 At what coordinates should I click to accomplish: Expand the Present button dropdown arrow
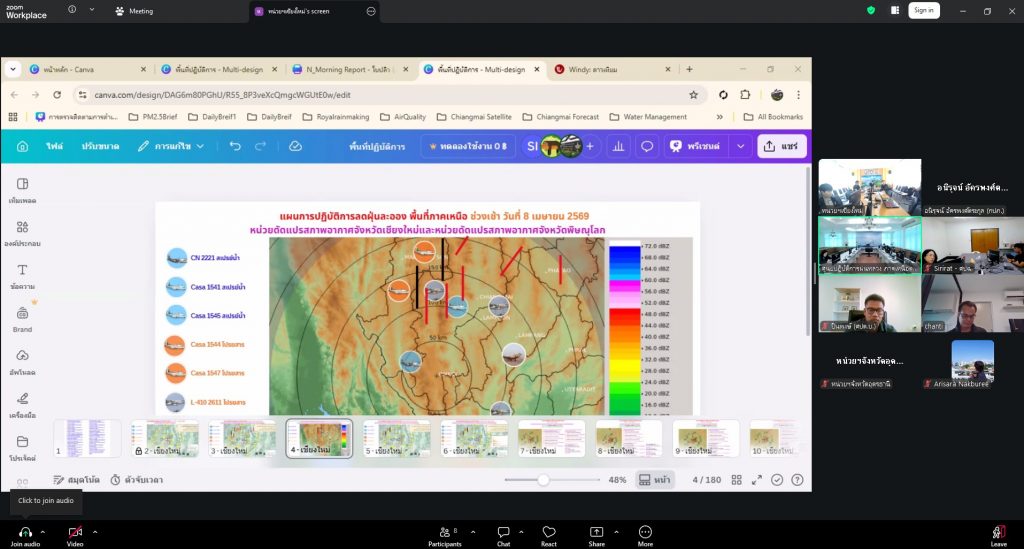coord(740,146)
